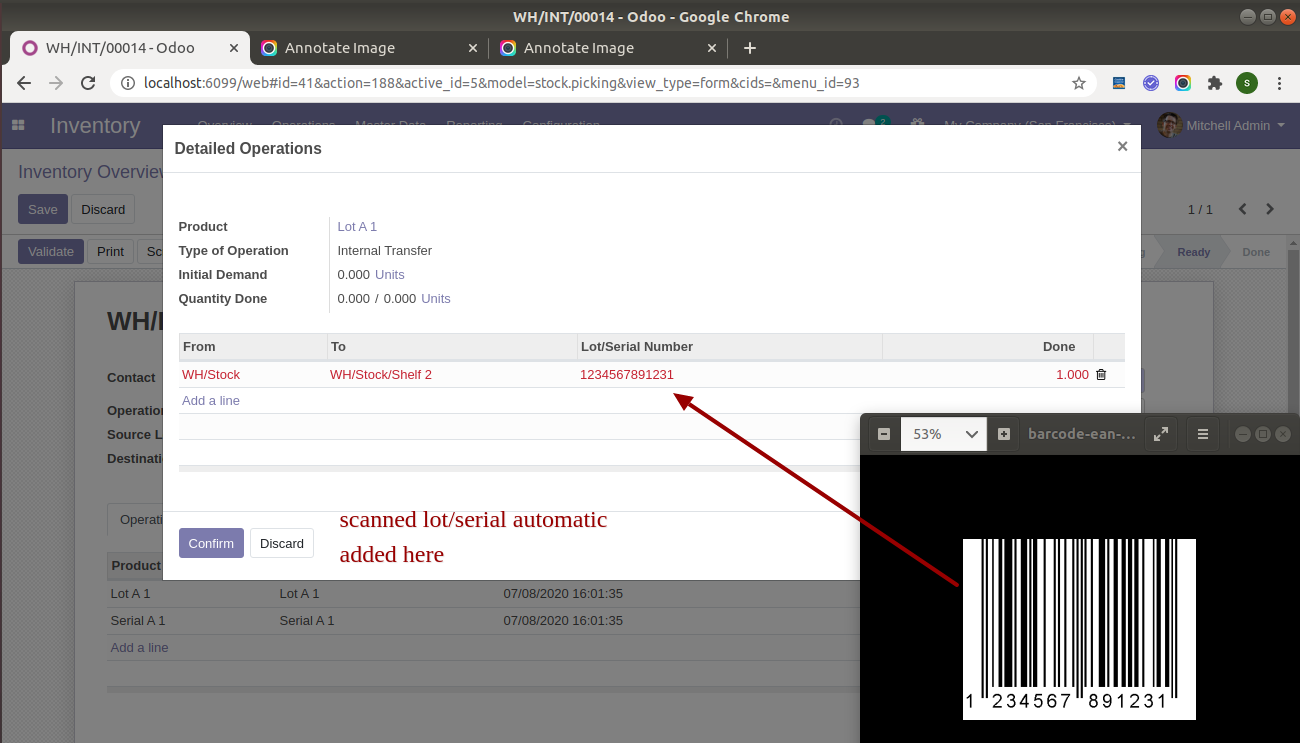Go back in Chrome
This screenshot has height=743, width=1300.
click(24, 83)
